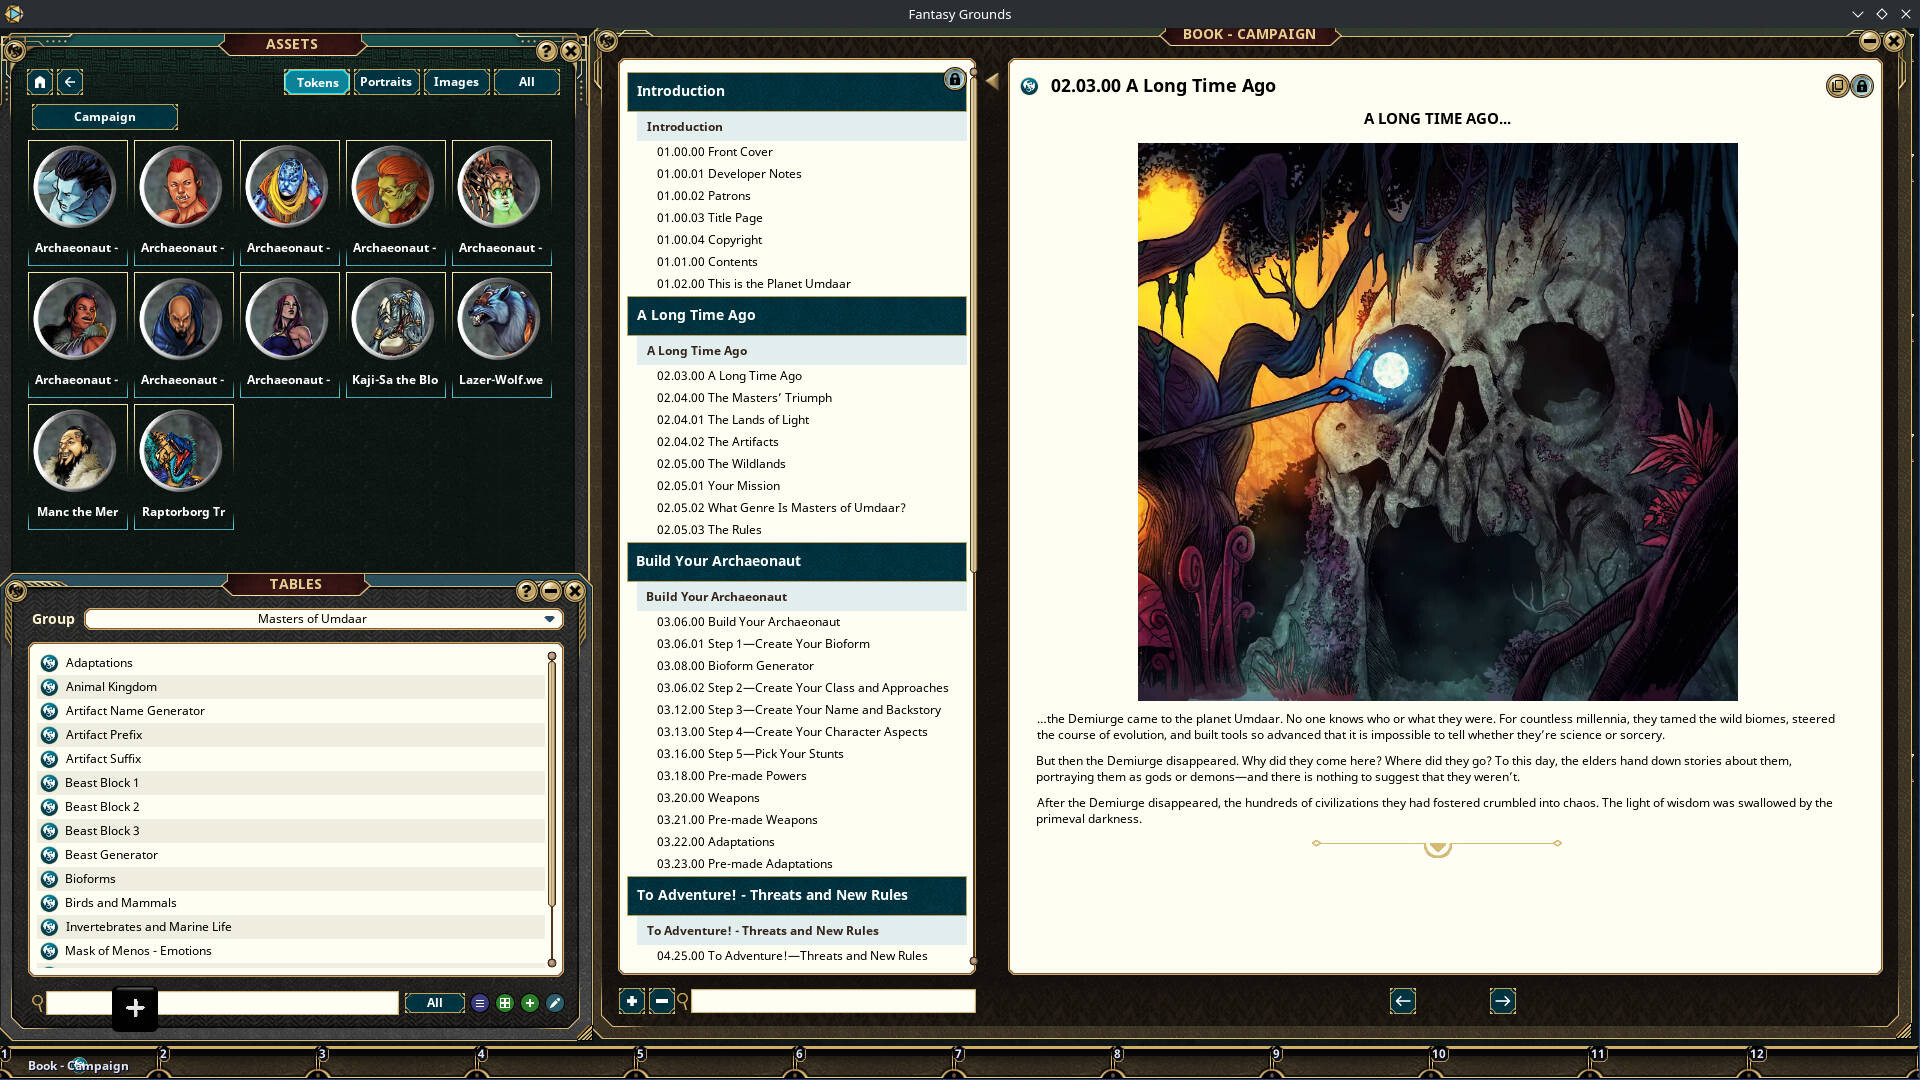Screen dimensions: 1920x1080
Task: Click the blue list view icon in Tables
Action: pyautogui.click(x=480, y=1003)
